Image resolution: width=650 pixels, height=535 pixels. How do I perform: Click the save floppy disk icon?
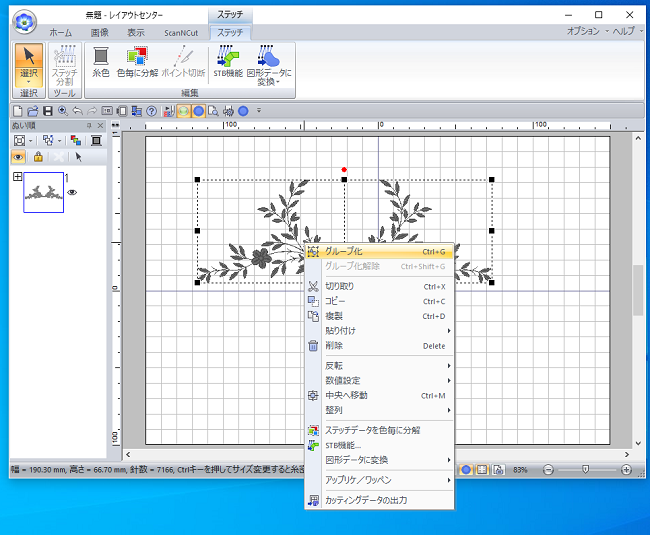coord(48,110)
